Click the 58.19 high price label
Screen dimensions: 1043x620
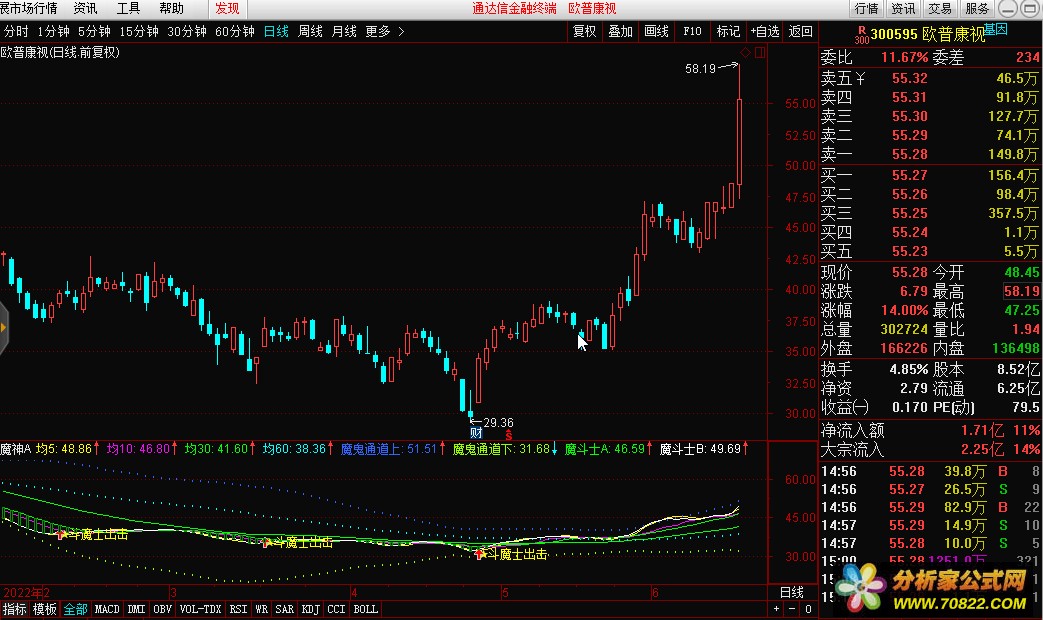coord(700,69)
